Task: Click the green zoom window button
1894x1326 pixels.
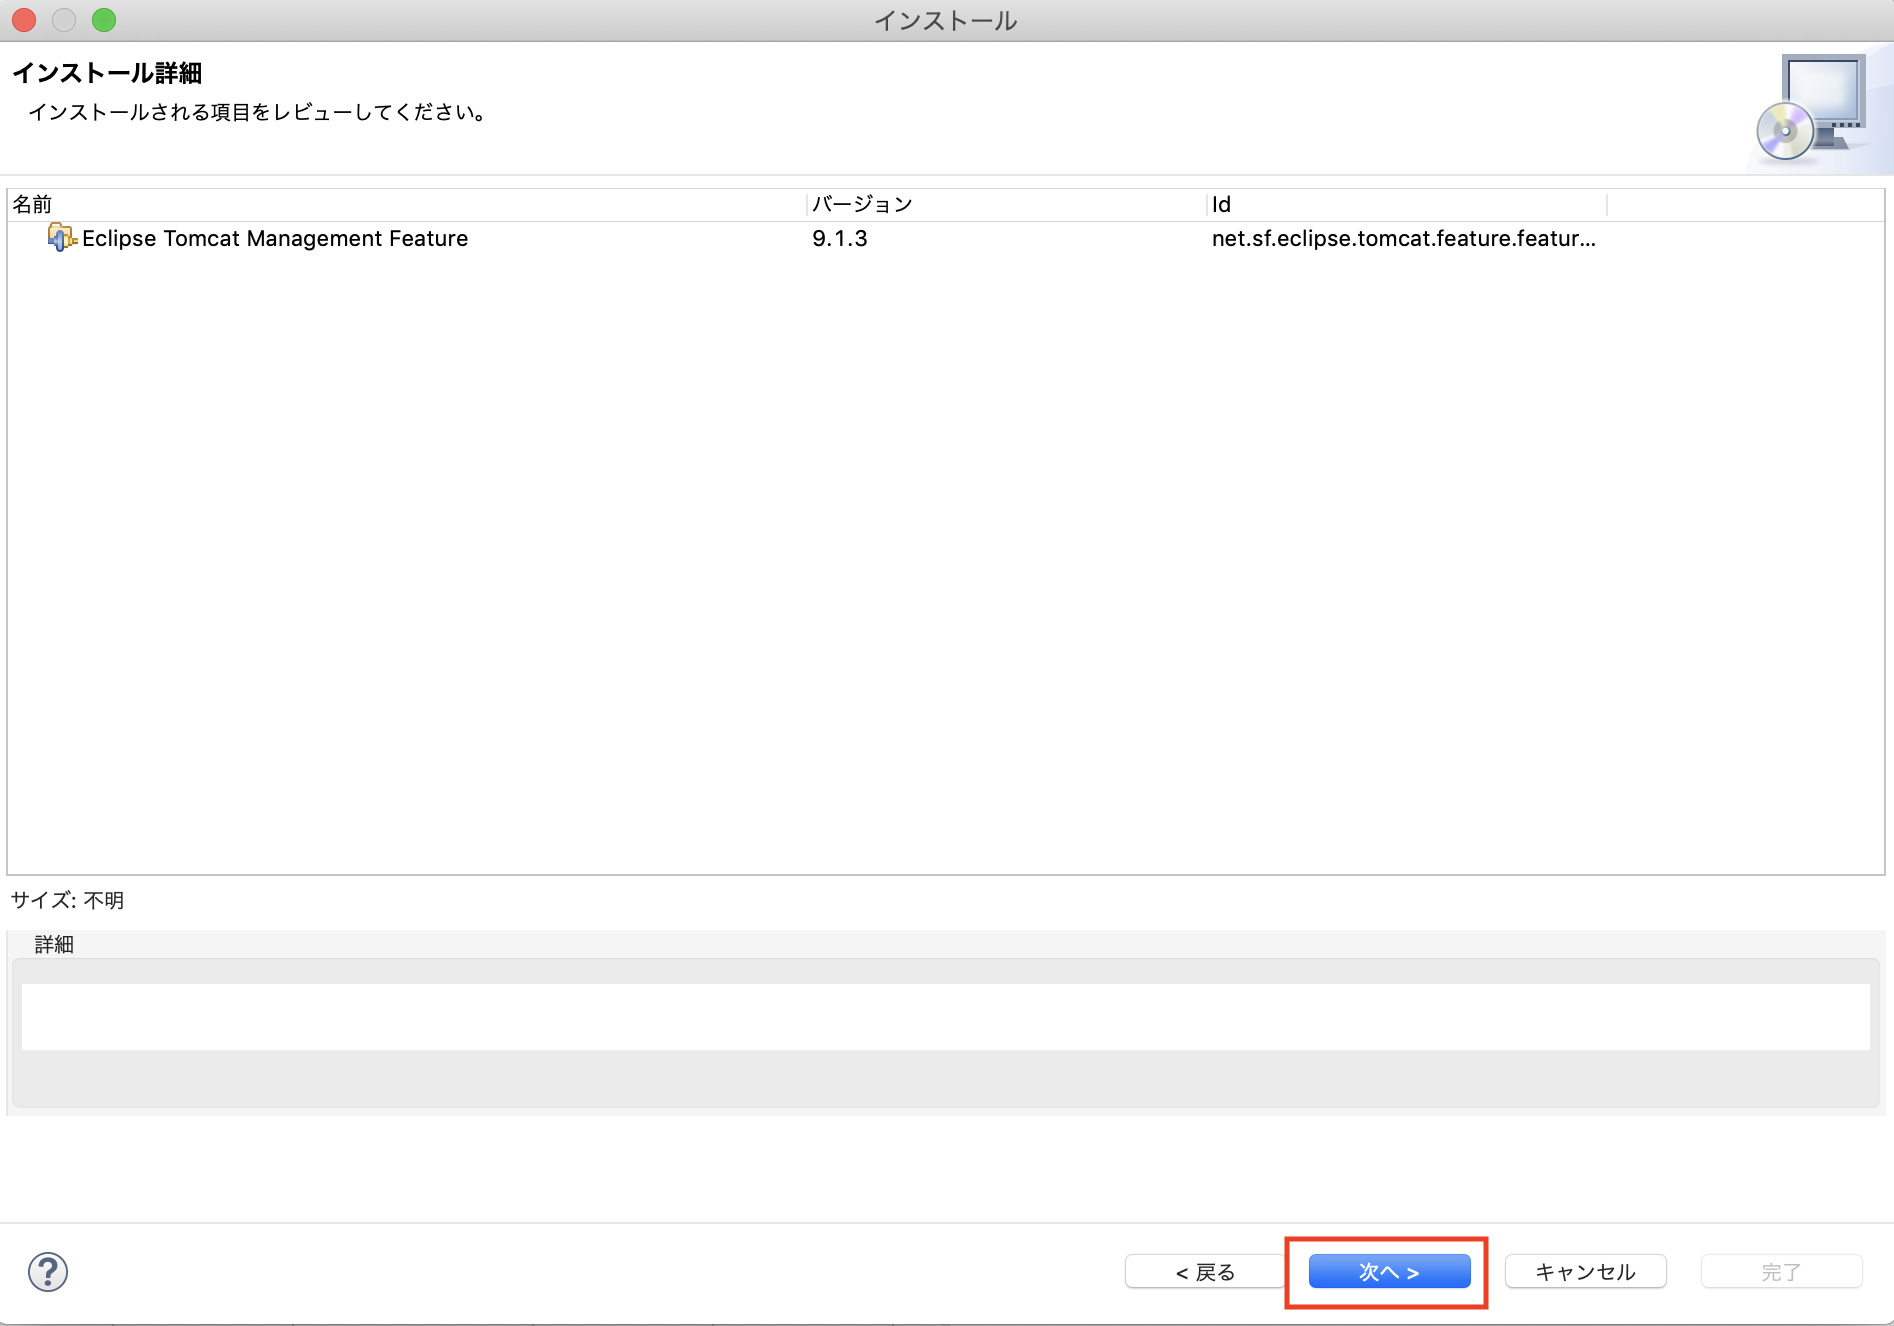Action: 104,20
